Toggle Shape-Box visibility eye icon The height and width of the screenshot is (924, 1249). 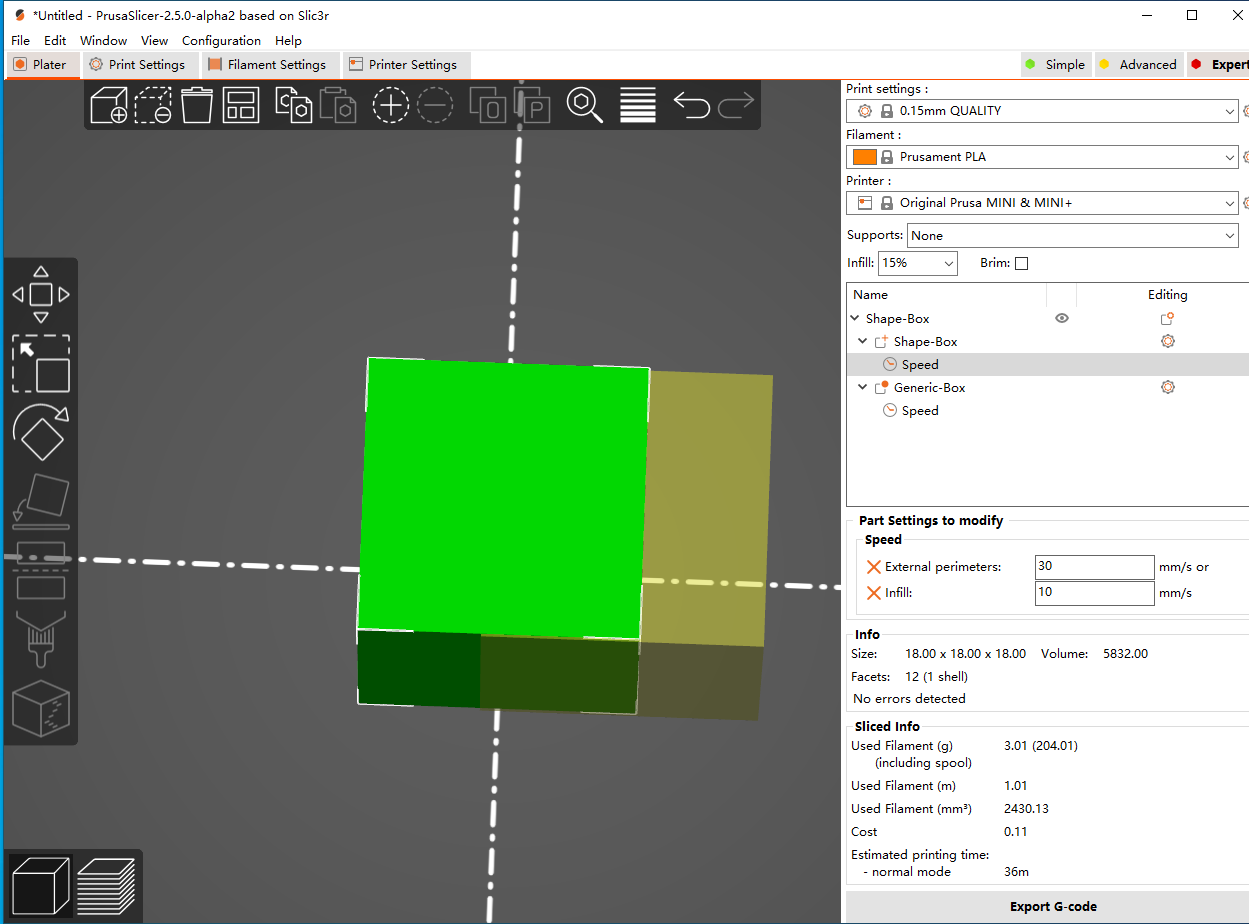pyautogui.click(x=1062, y=318)
